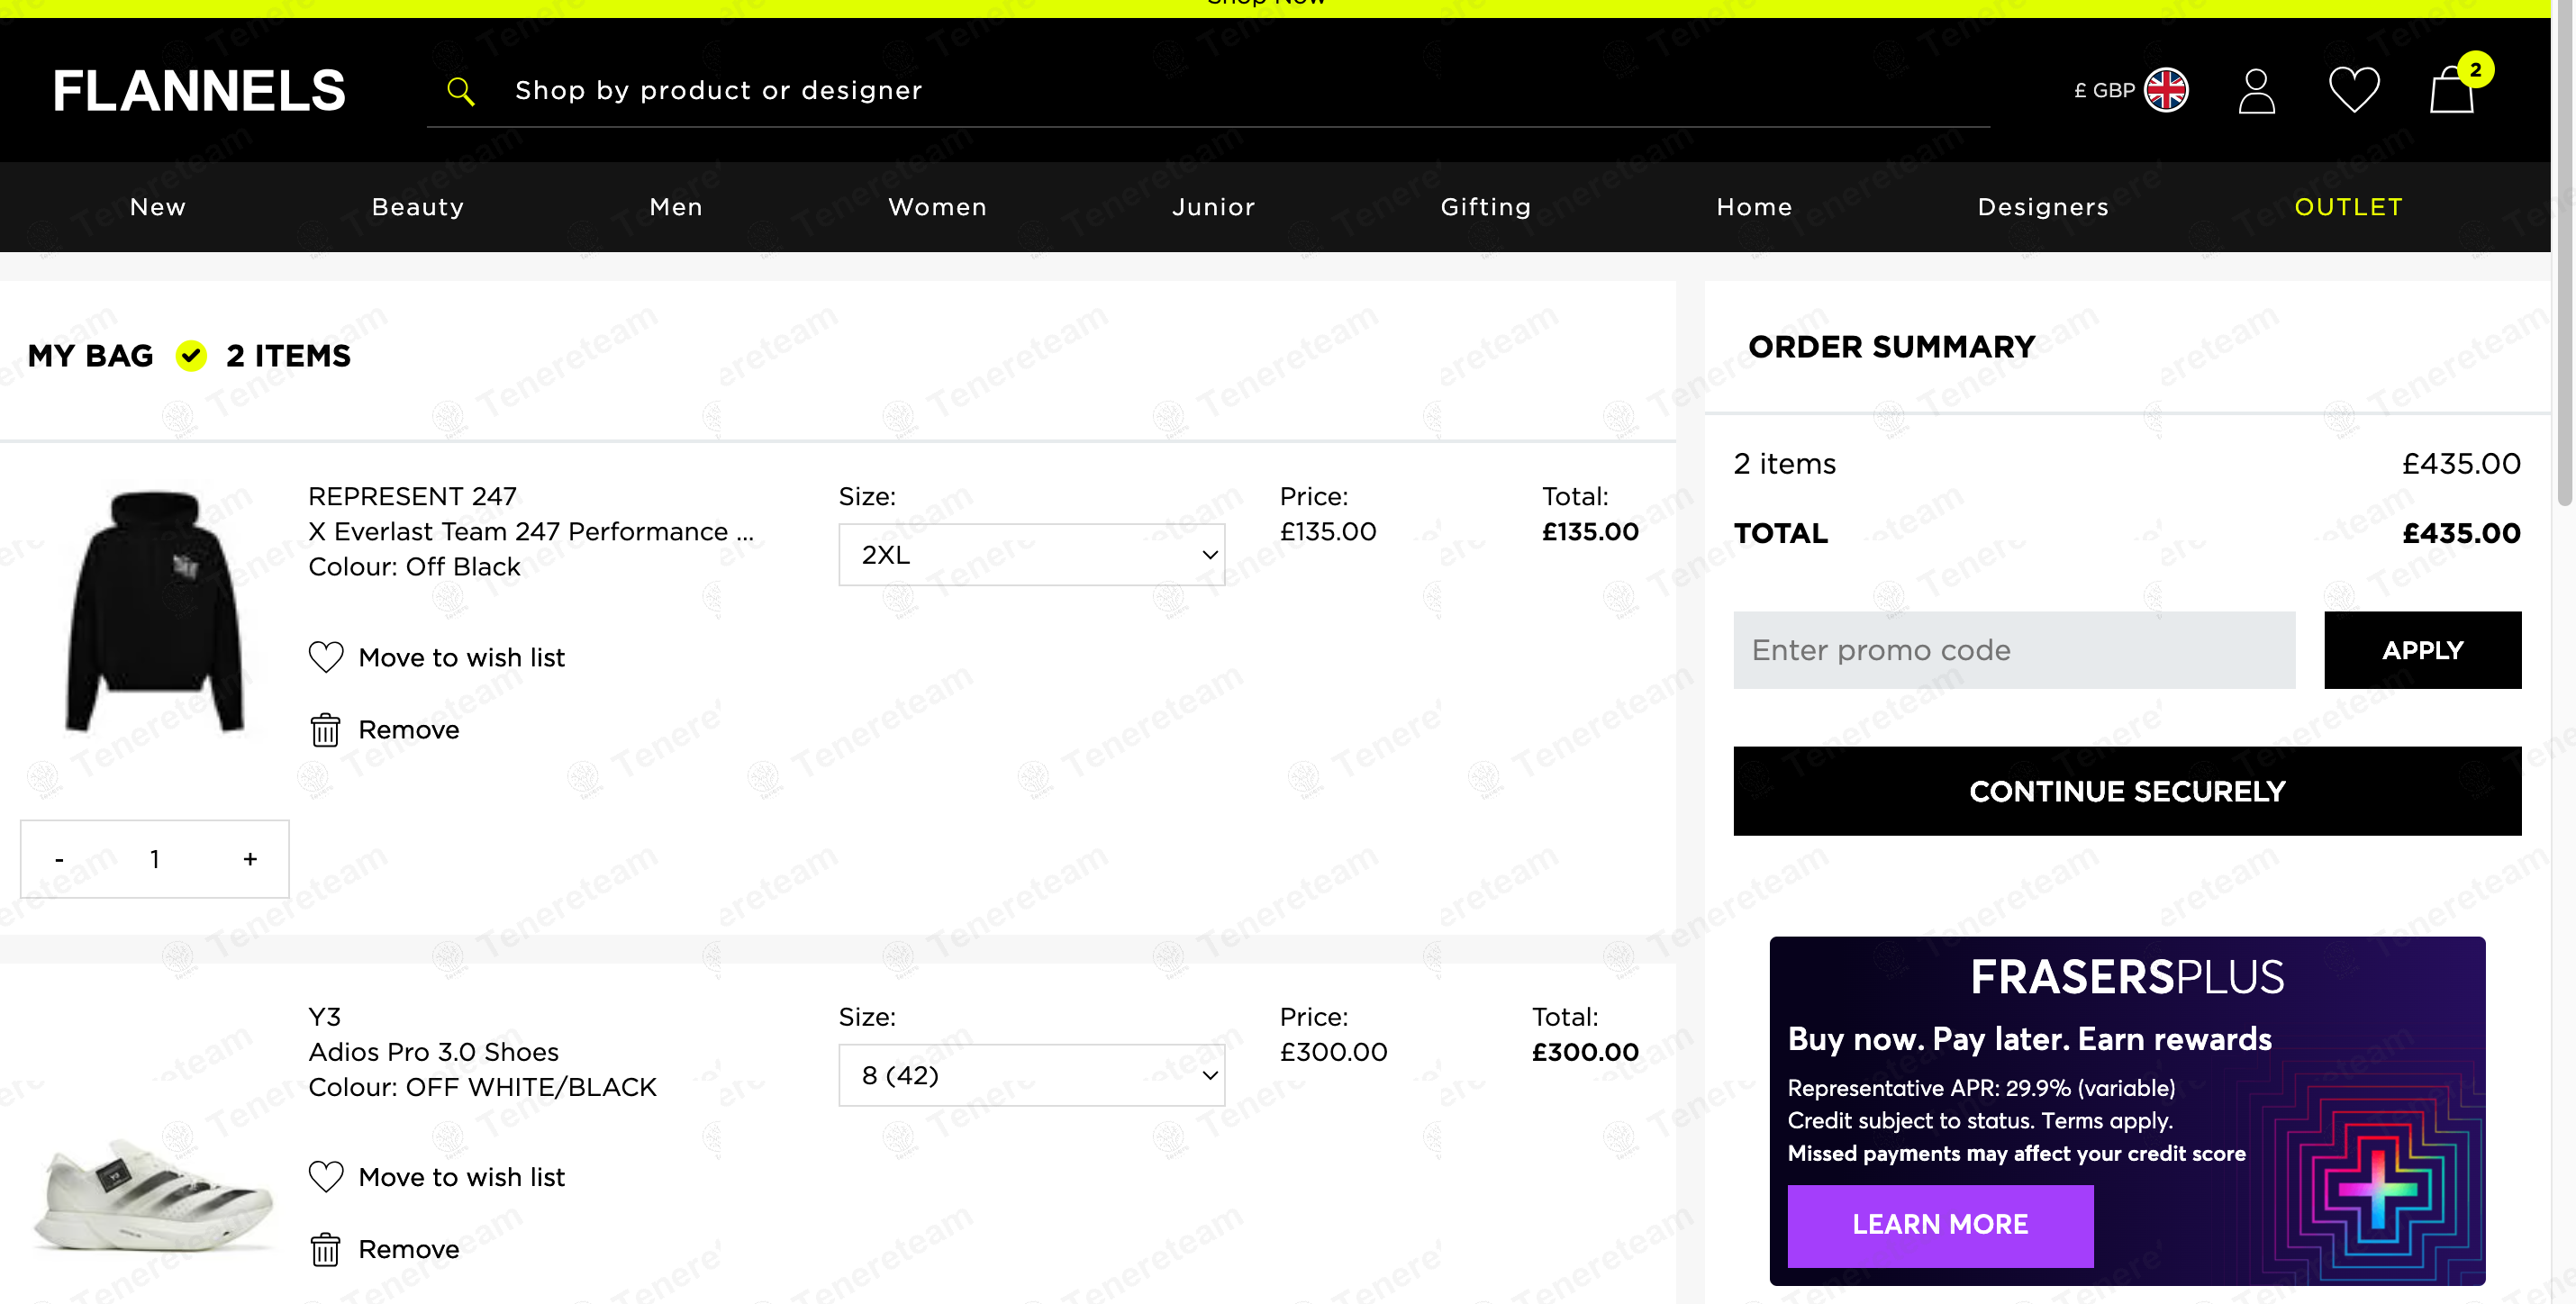This screenshot has height=1304, width=2576.
Task: Click the Adios Pro 3.0 Shoes title
Action: pos(433,1052)
